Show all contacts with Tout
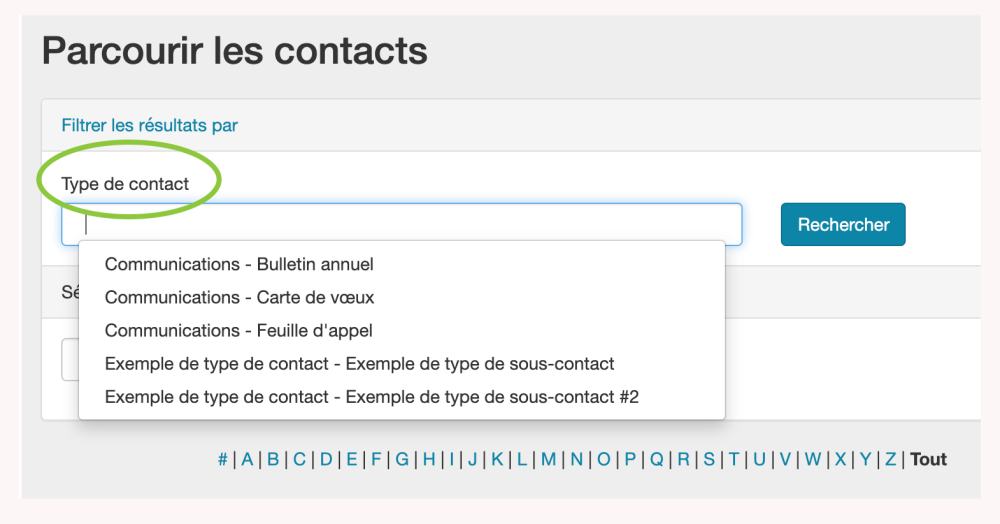Viewport: 1000px width, 524px height. [x=928, y=460]
